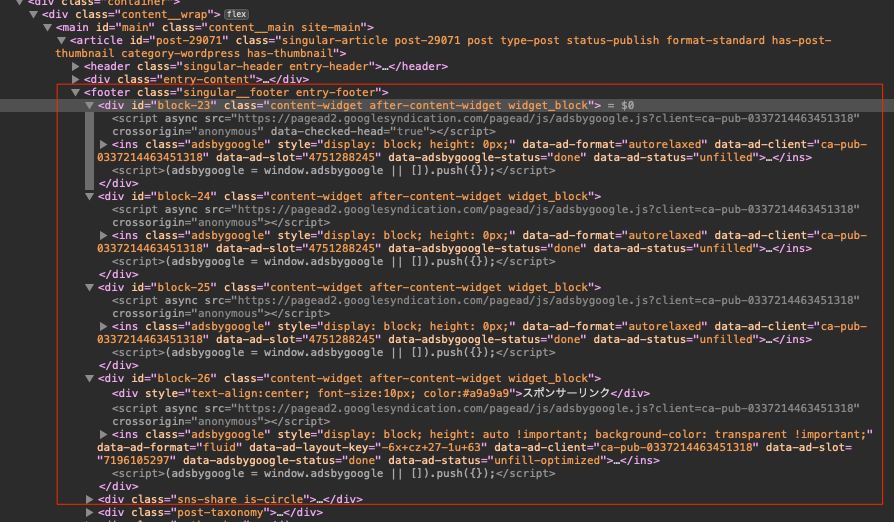Expand the sns-share is-circle div

[90, 499]
